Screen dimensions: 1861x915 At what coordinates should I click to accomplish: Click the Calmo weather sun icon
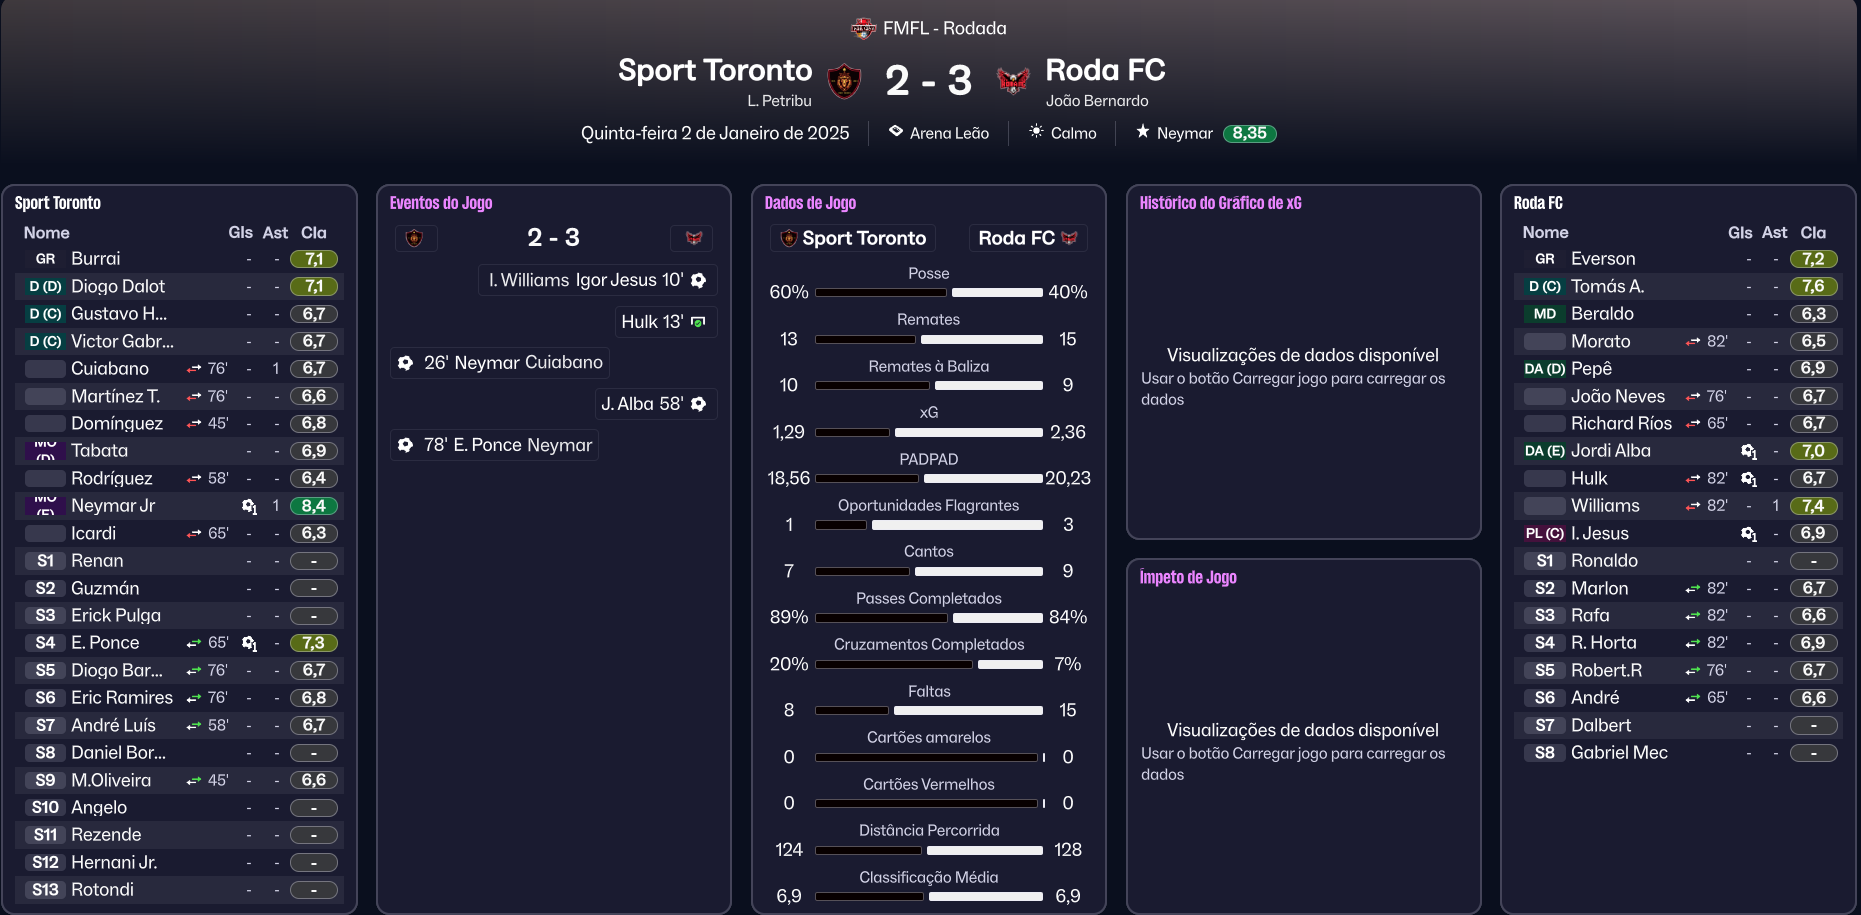(1036, 132)
